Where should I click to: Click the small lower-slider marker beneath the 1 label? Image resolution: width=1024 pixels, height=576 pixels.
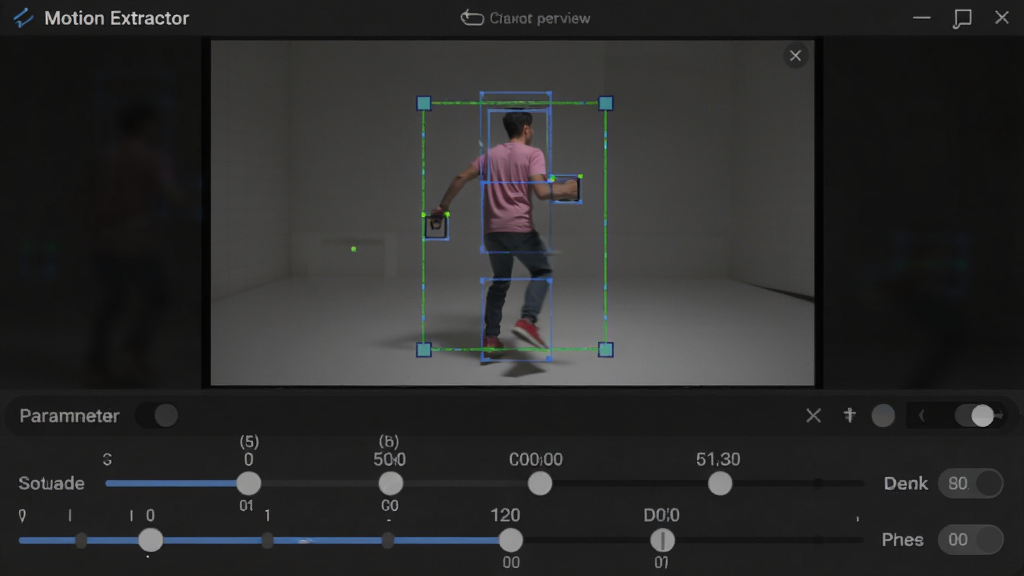pos(267,540)
